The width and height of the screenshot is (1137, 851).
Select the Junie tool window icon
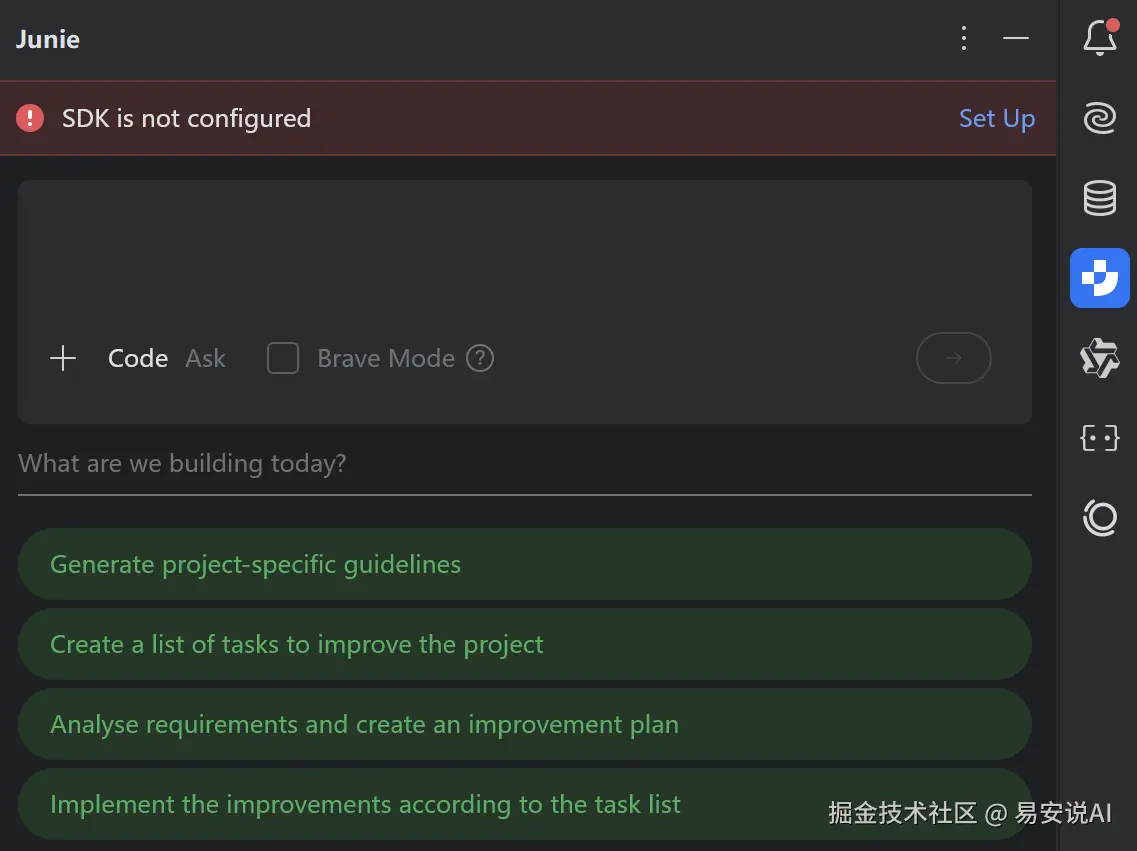pyautogui.click(x=1099, y=278)
